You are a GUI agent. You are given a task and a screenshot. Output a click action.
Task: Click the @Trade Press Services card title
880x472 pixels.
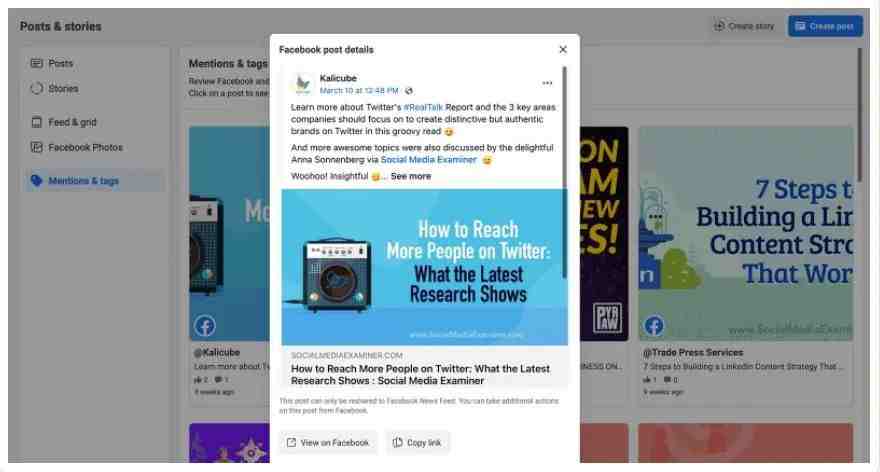coord(693,352)
